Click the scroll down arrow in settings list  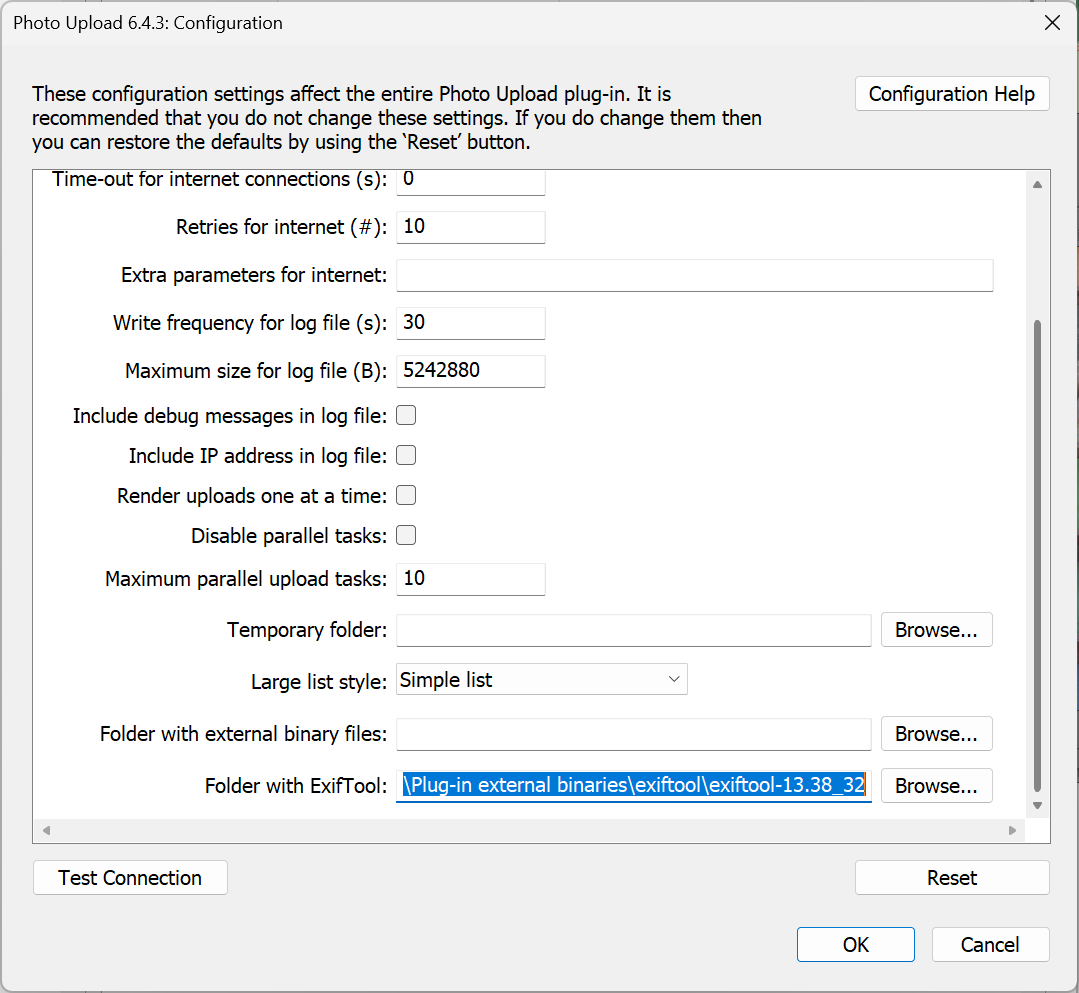(1037, 806)
